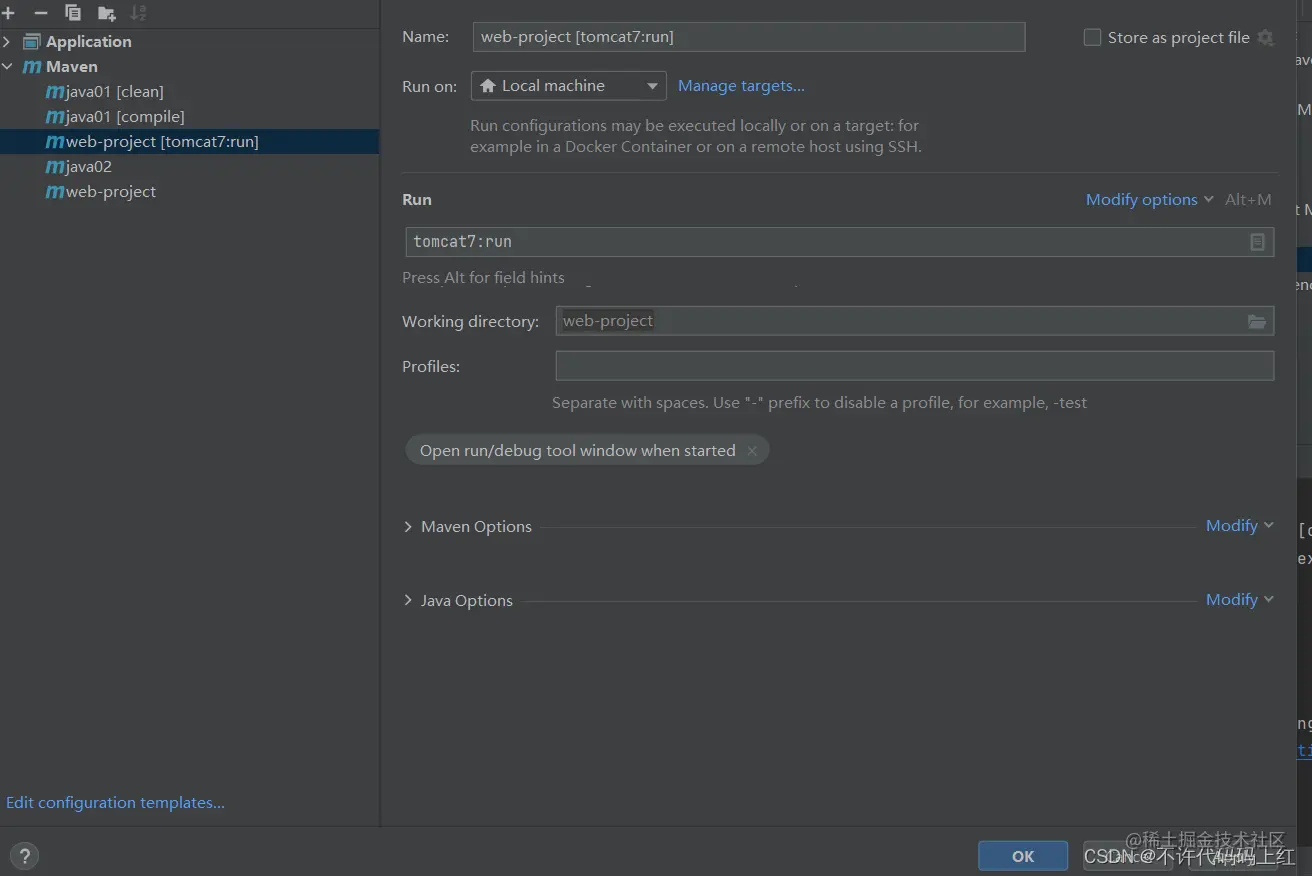Image resolution: width=1312 pixels, height=876 pixels.
Task: Click the browse folder icon in Working directory
Action: [x=1257, y=321]
